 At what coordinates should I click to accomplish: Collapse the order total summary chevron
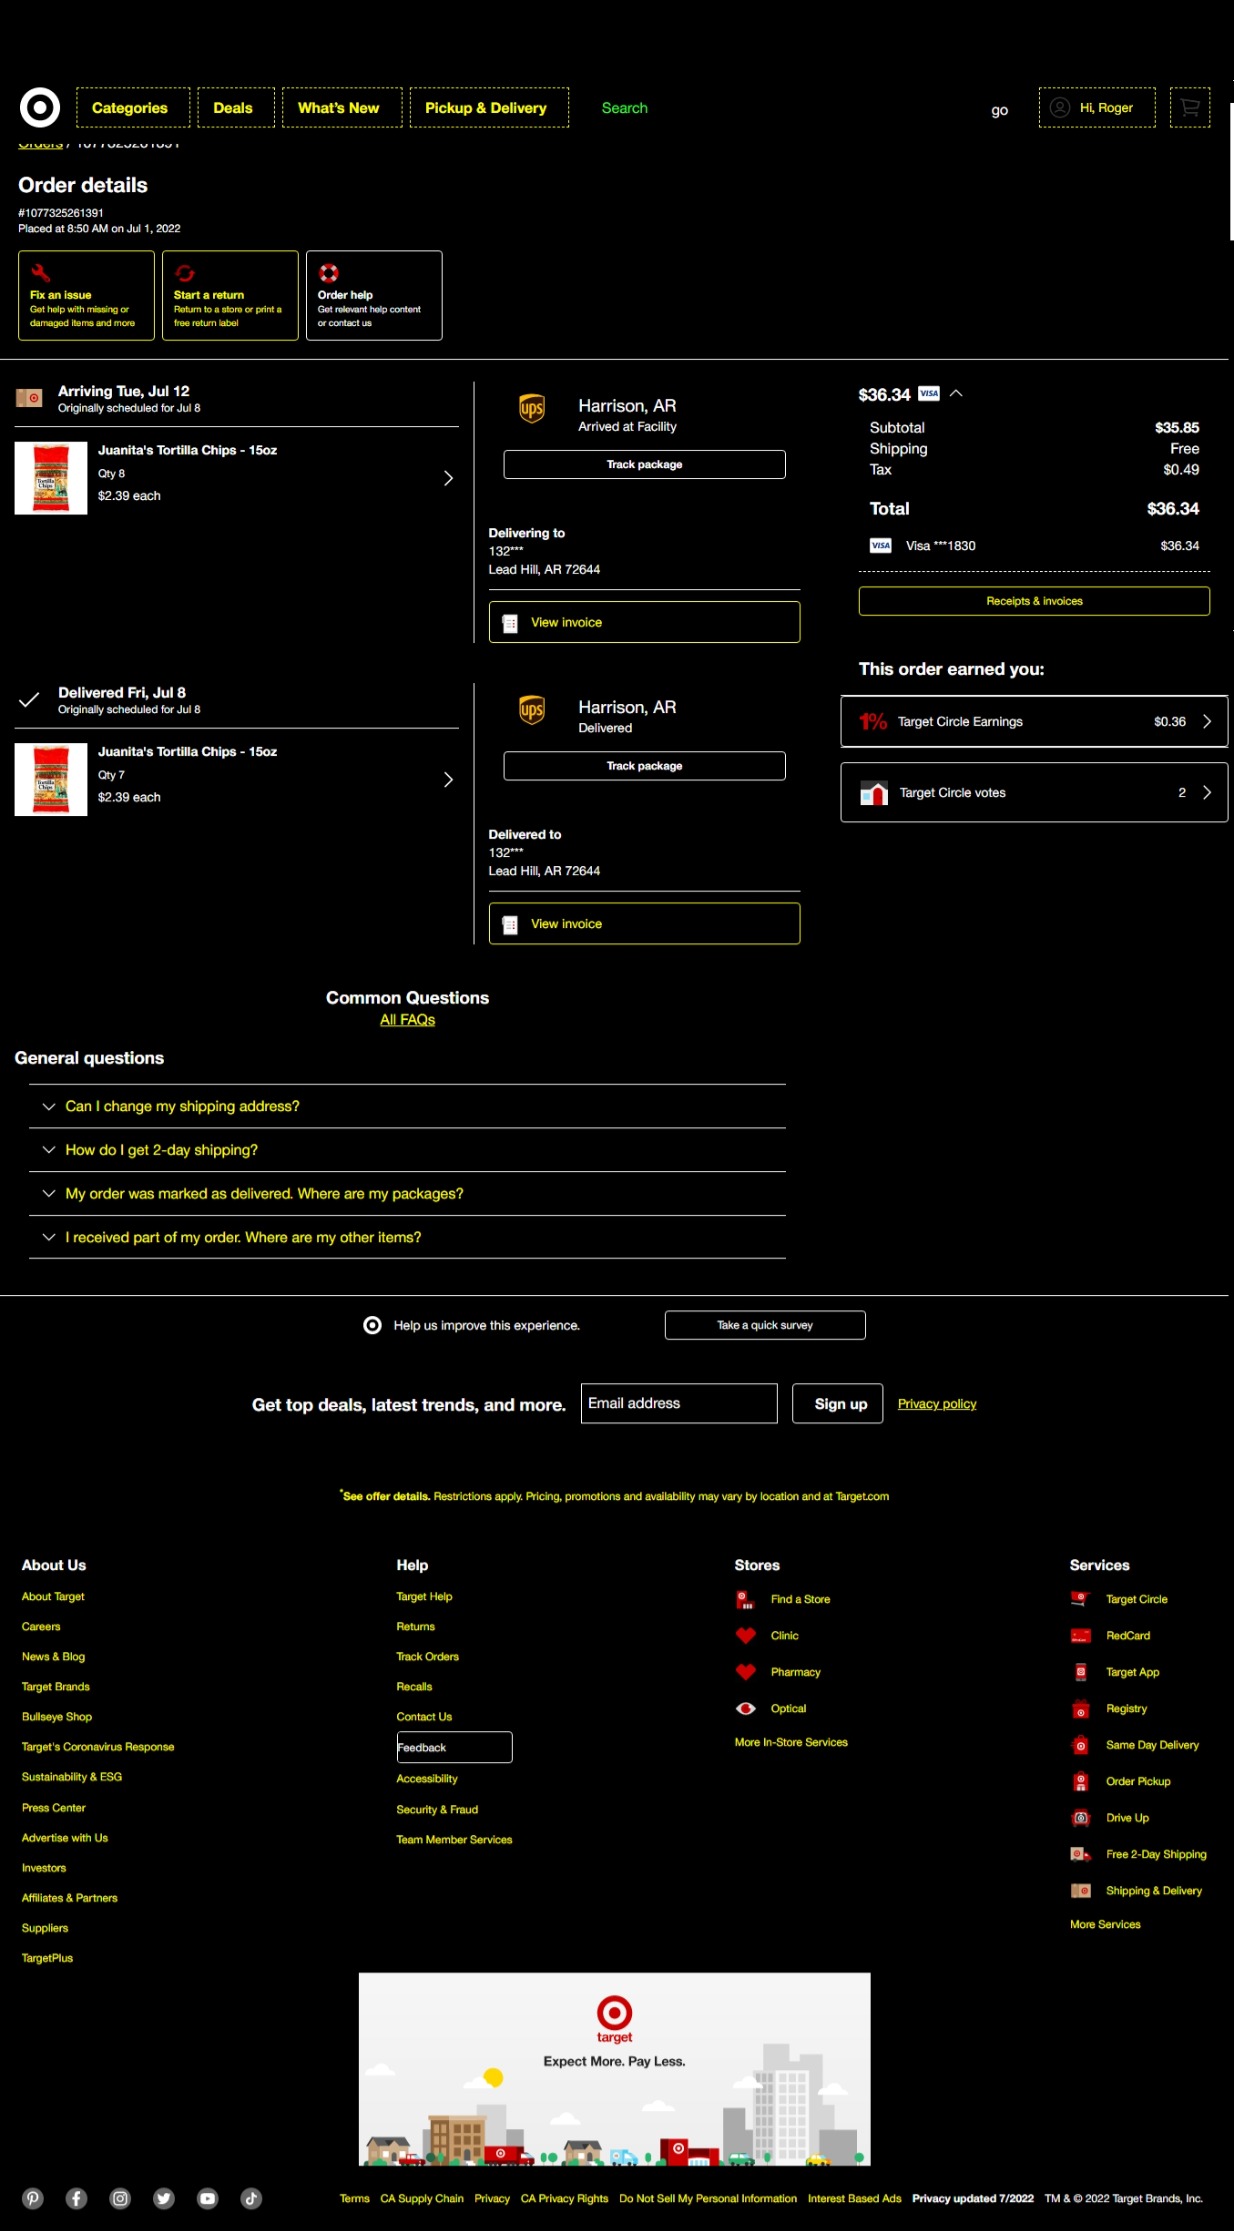(x=956, y=394)
